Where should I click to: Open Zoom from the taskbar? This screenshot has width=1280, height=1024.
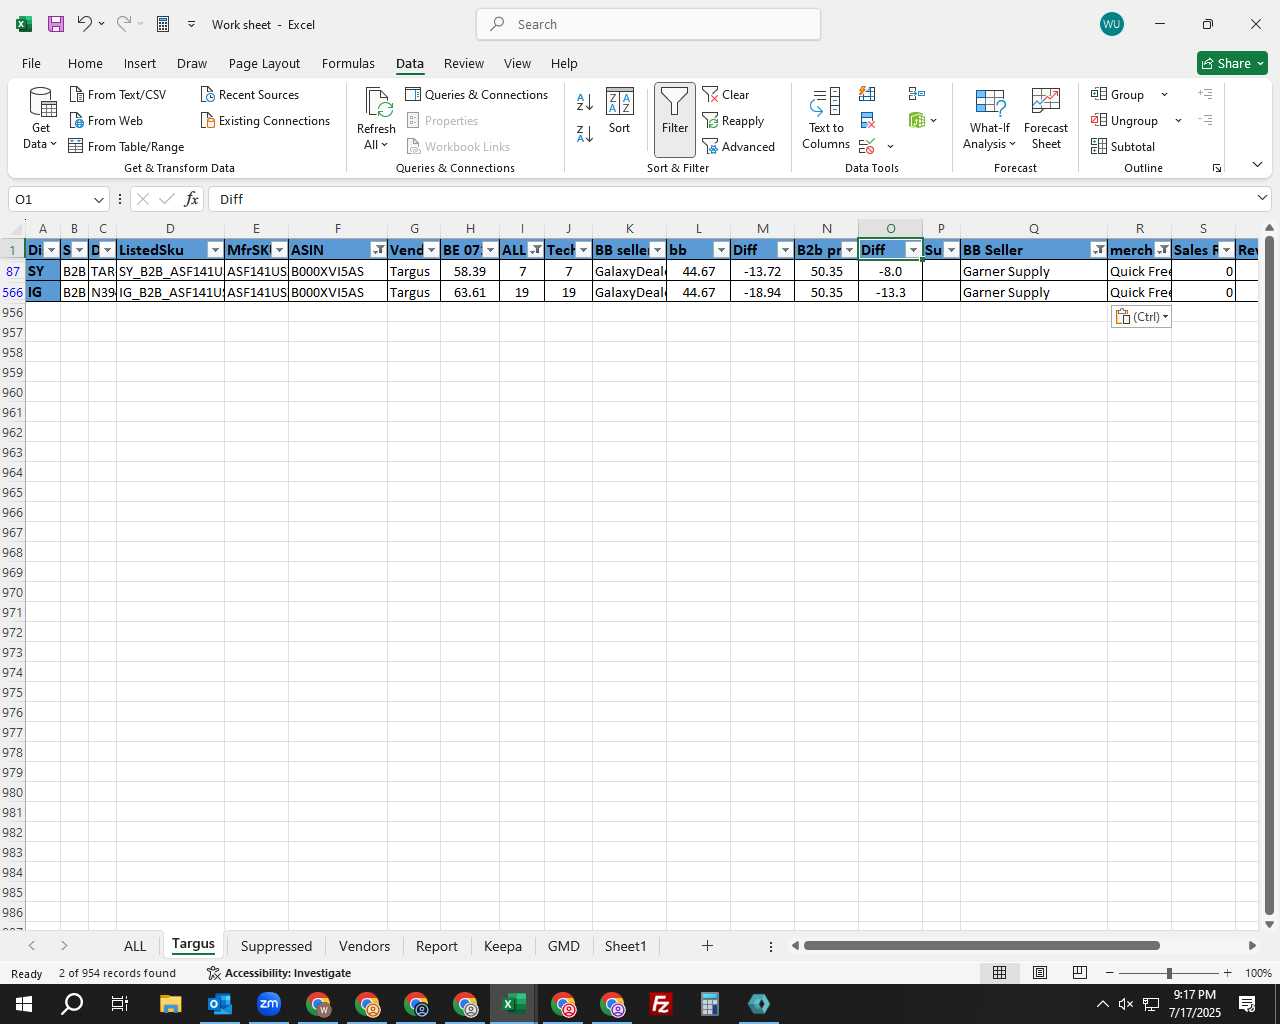[x=269, y=1004]
